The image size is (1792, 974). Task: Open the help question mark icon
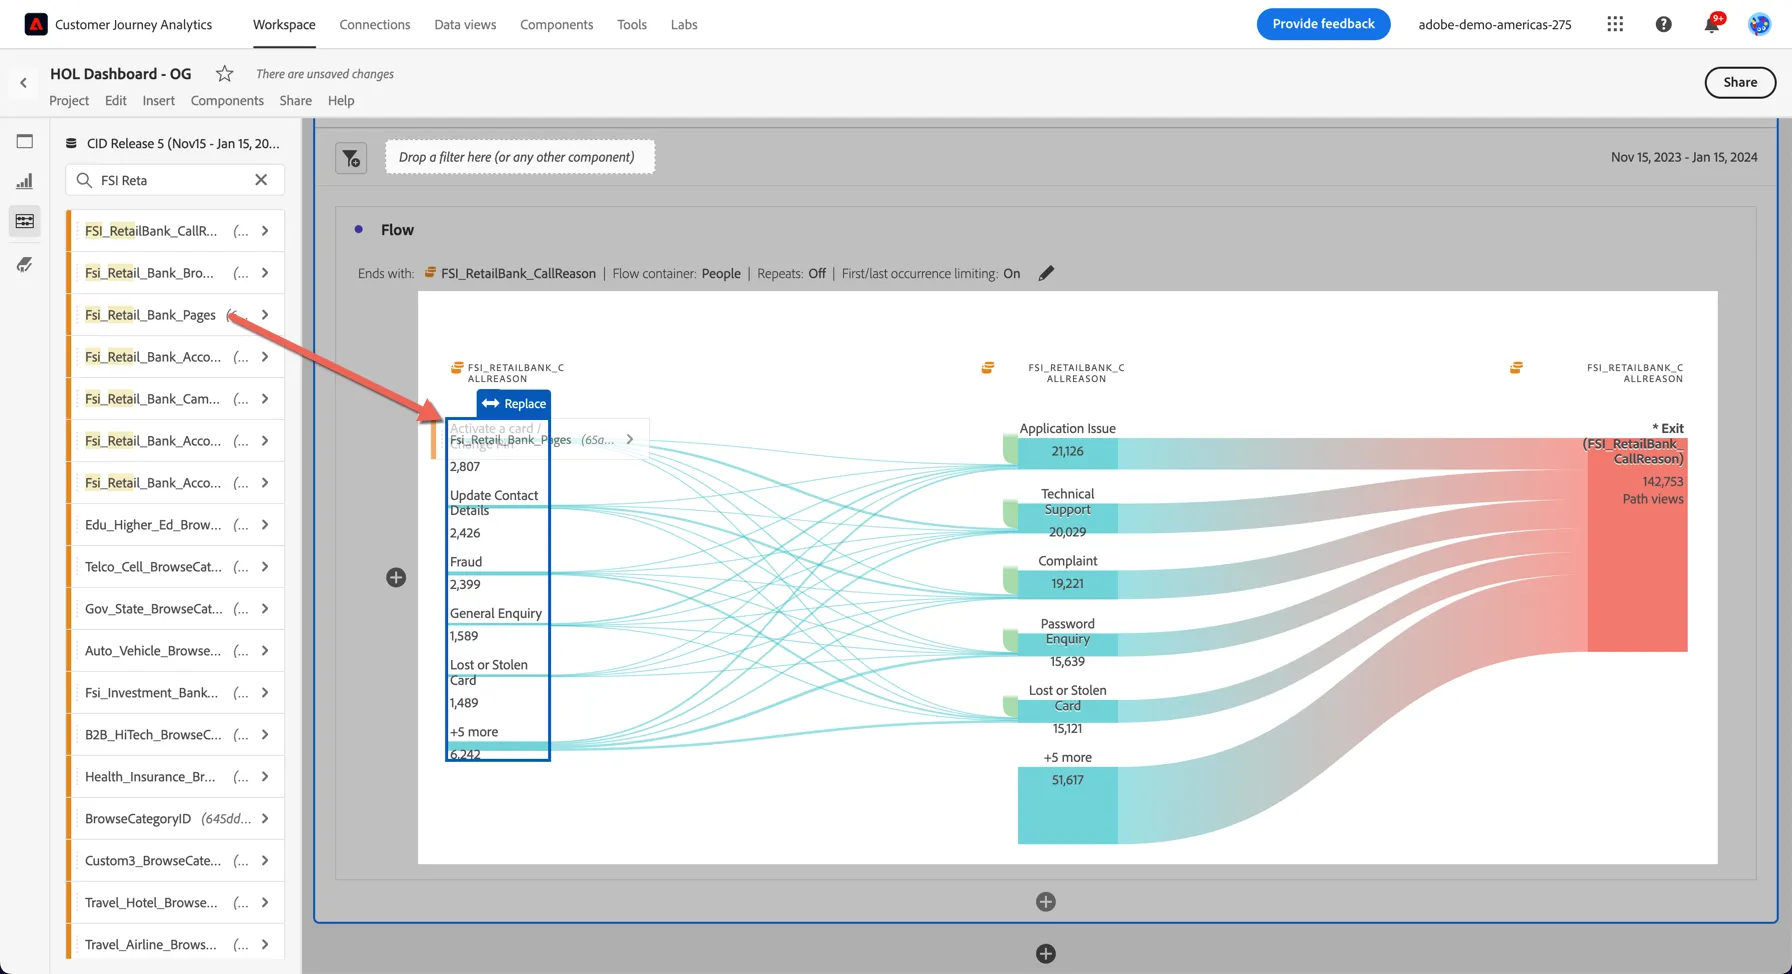tap(1663, 24)
